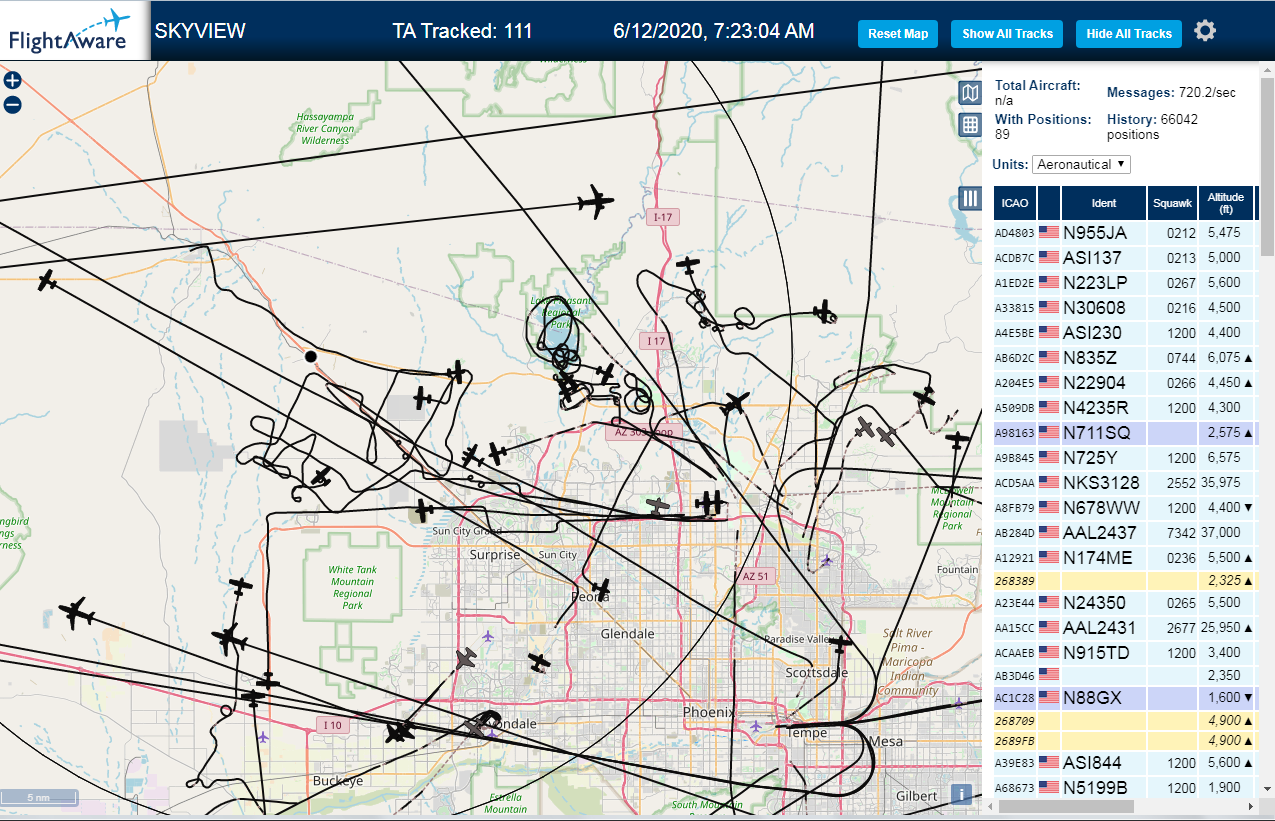Sort table by ICAO column header
The image size is (1275, 821).
tap(1014, 203)
